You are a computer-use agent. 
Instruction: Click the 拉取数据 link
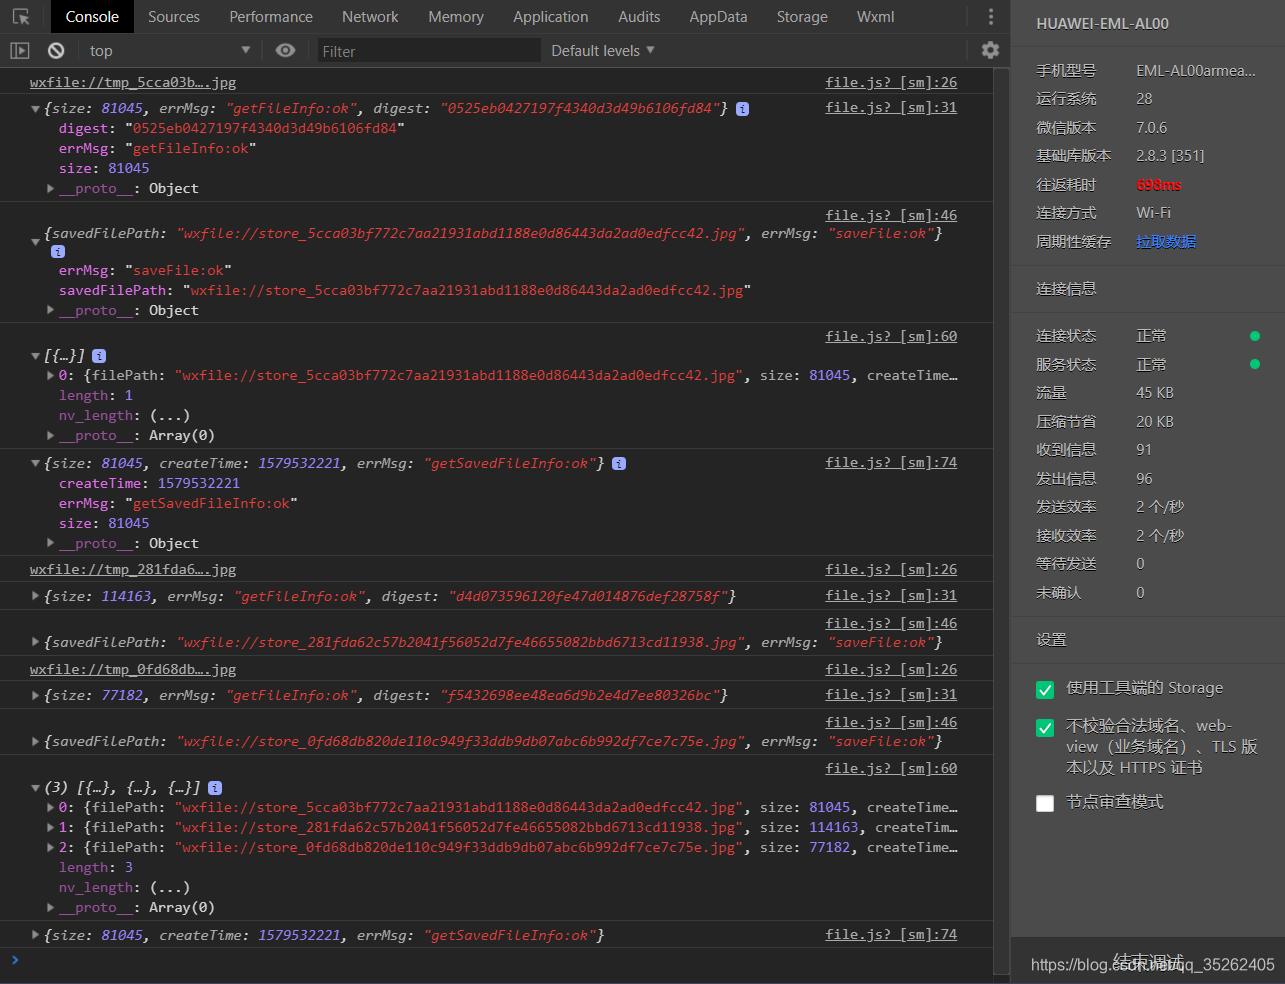(x=1166, y=242)
